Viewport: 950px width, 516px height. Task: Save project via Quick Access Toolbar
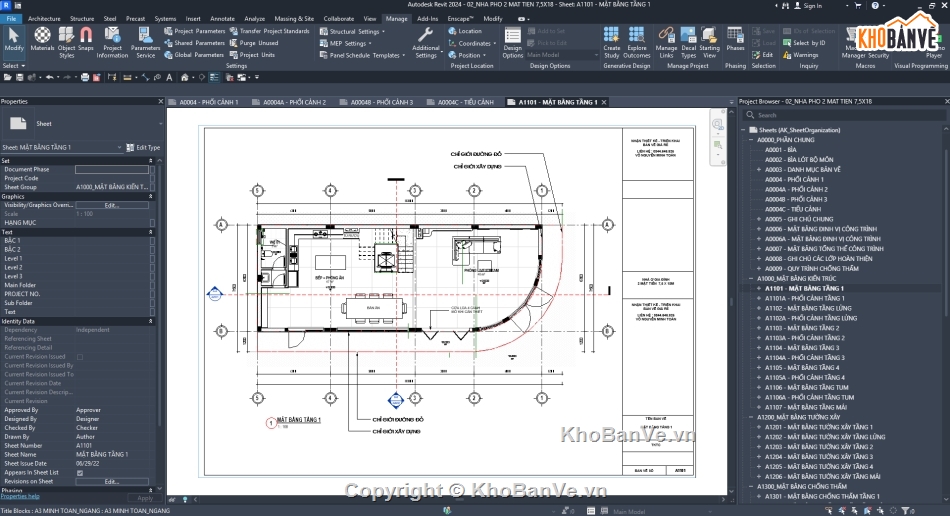[19, 78]
